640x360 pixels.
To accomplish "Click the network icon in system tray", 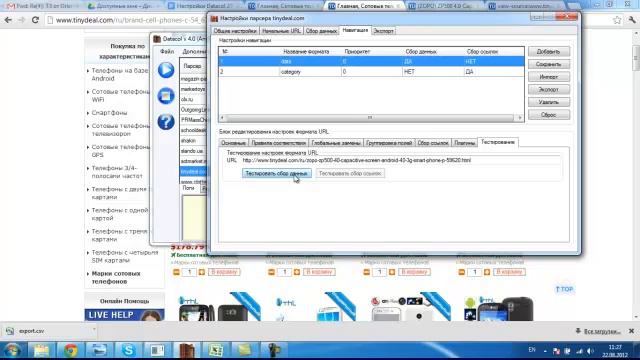I will [x=579, y=351].
